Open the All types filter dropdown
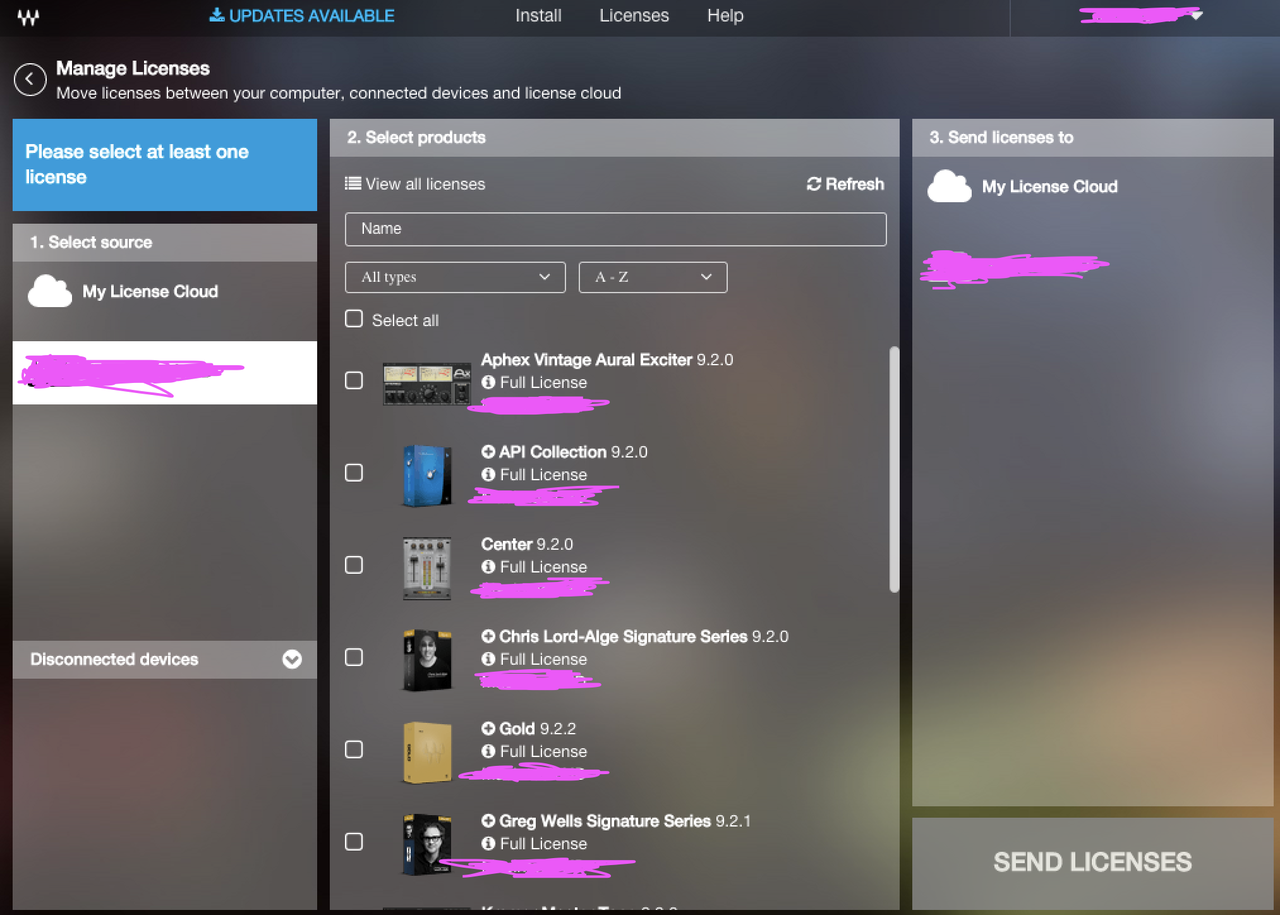 [455, 277]
